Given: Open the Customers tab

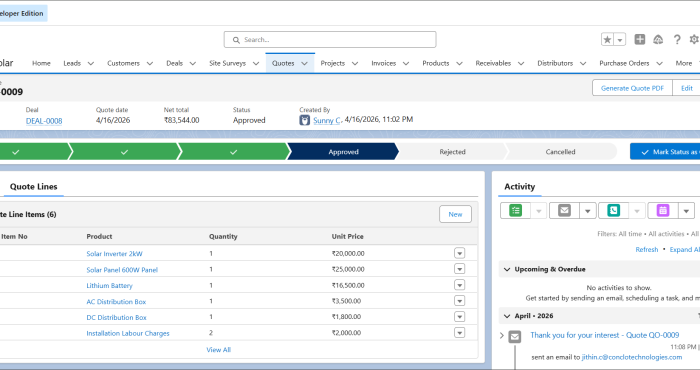Looking at the screenshot, I should pos(123,63).
